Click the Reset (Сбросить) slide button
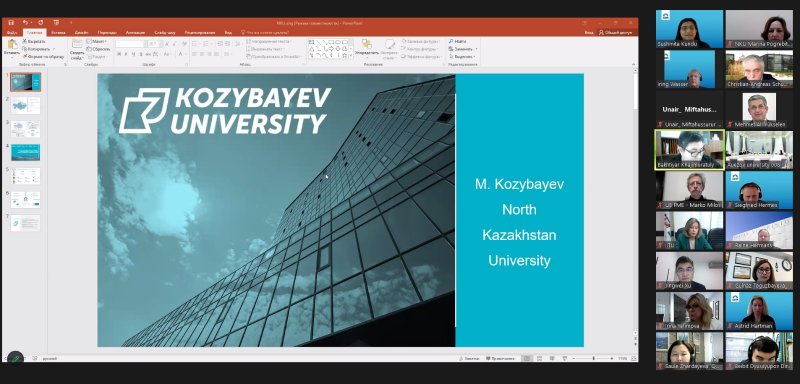800x384 pixels. [98, 49]
